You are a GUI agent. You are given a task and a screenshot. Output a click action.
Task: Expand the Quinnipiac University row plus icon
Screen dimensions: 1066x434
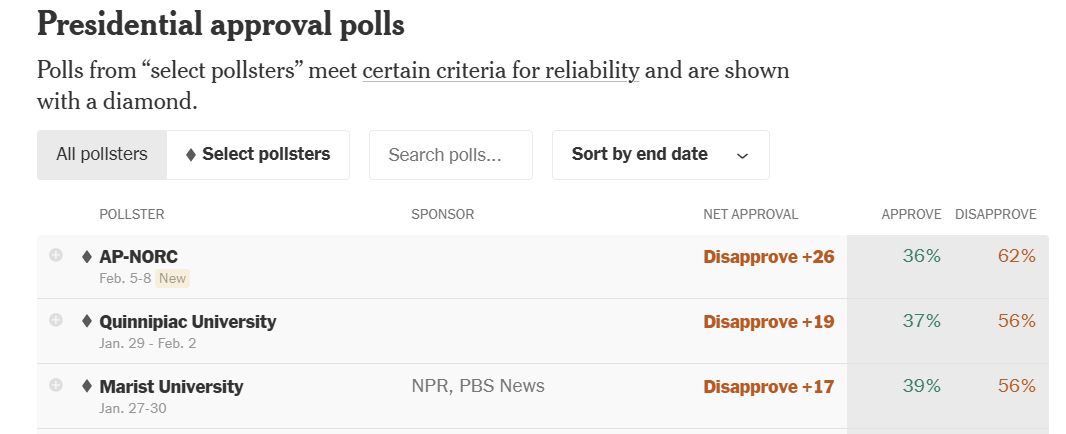pos(56,320)
